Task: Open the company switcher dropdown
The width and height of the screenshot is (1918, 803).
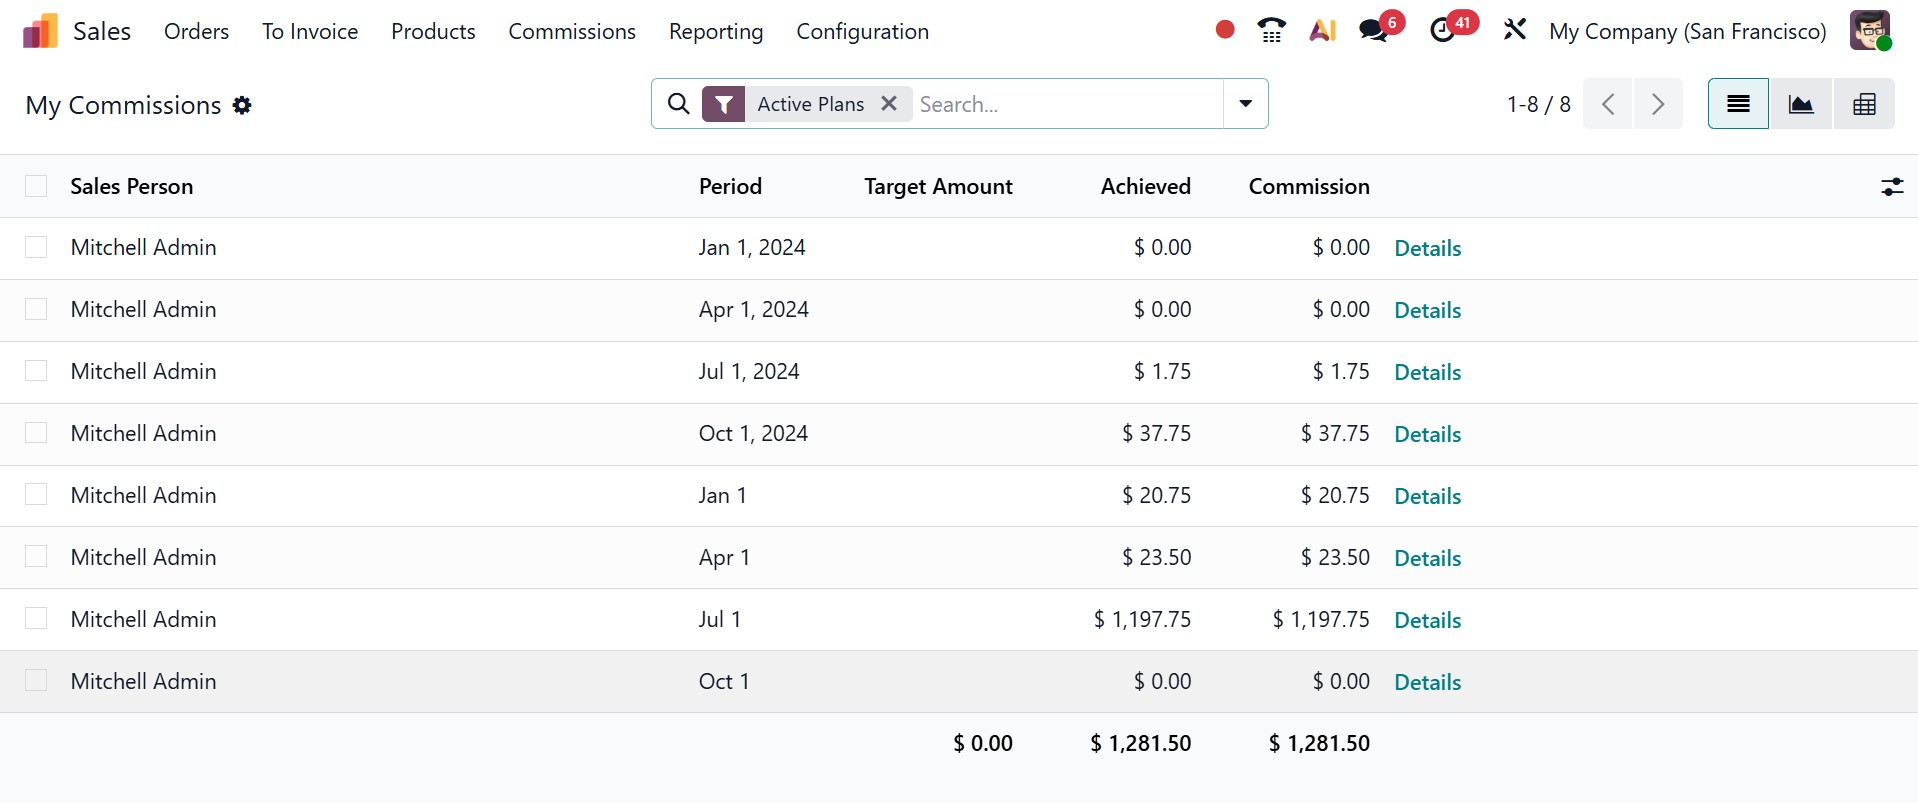Action: 1687,32
